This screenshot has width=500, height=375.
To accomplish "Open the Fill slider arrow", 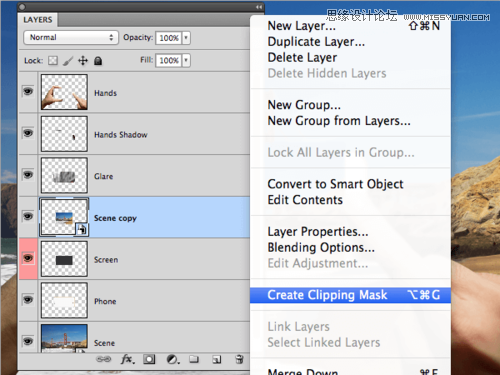I will [186, 60].
